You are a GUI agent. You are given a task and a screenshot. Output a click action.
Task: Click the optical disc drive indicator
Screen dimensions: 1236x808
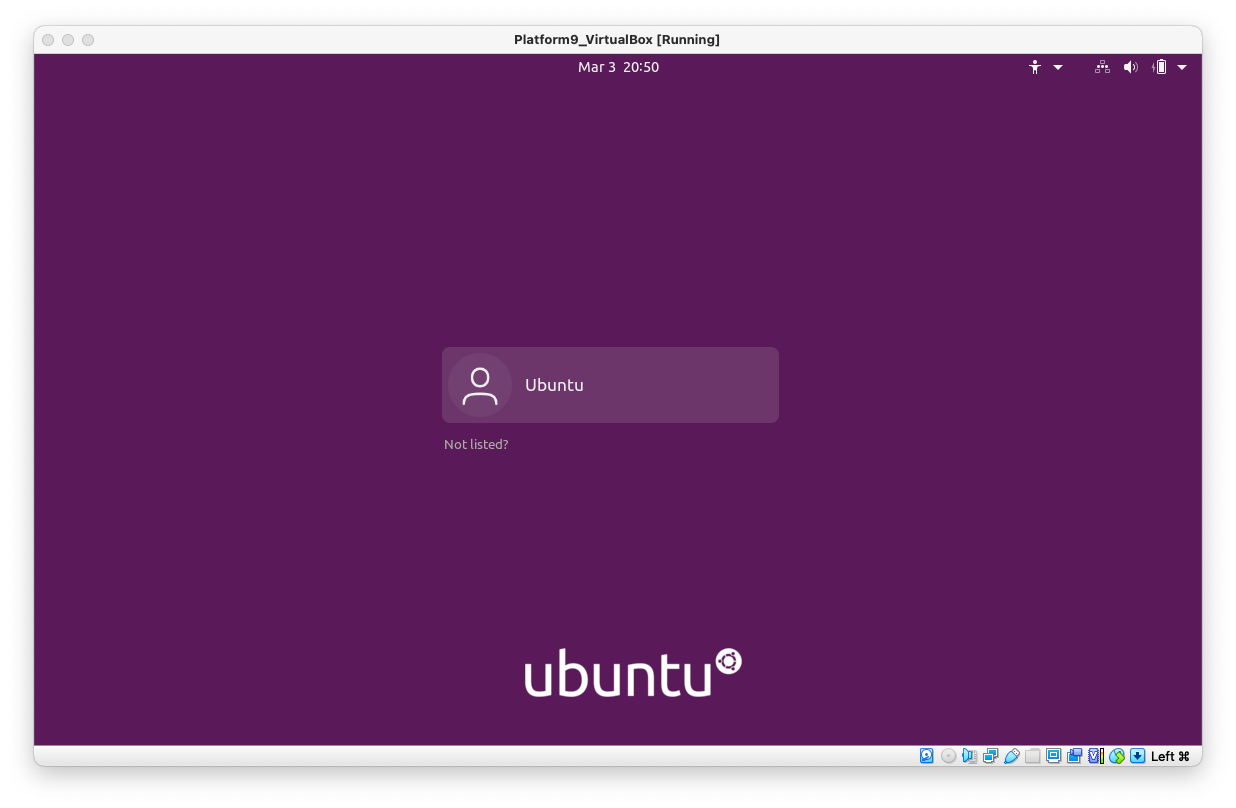pos(949,756)
